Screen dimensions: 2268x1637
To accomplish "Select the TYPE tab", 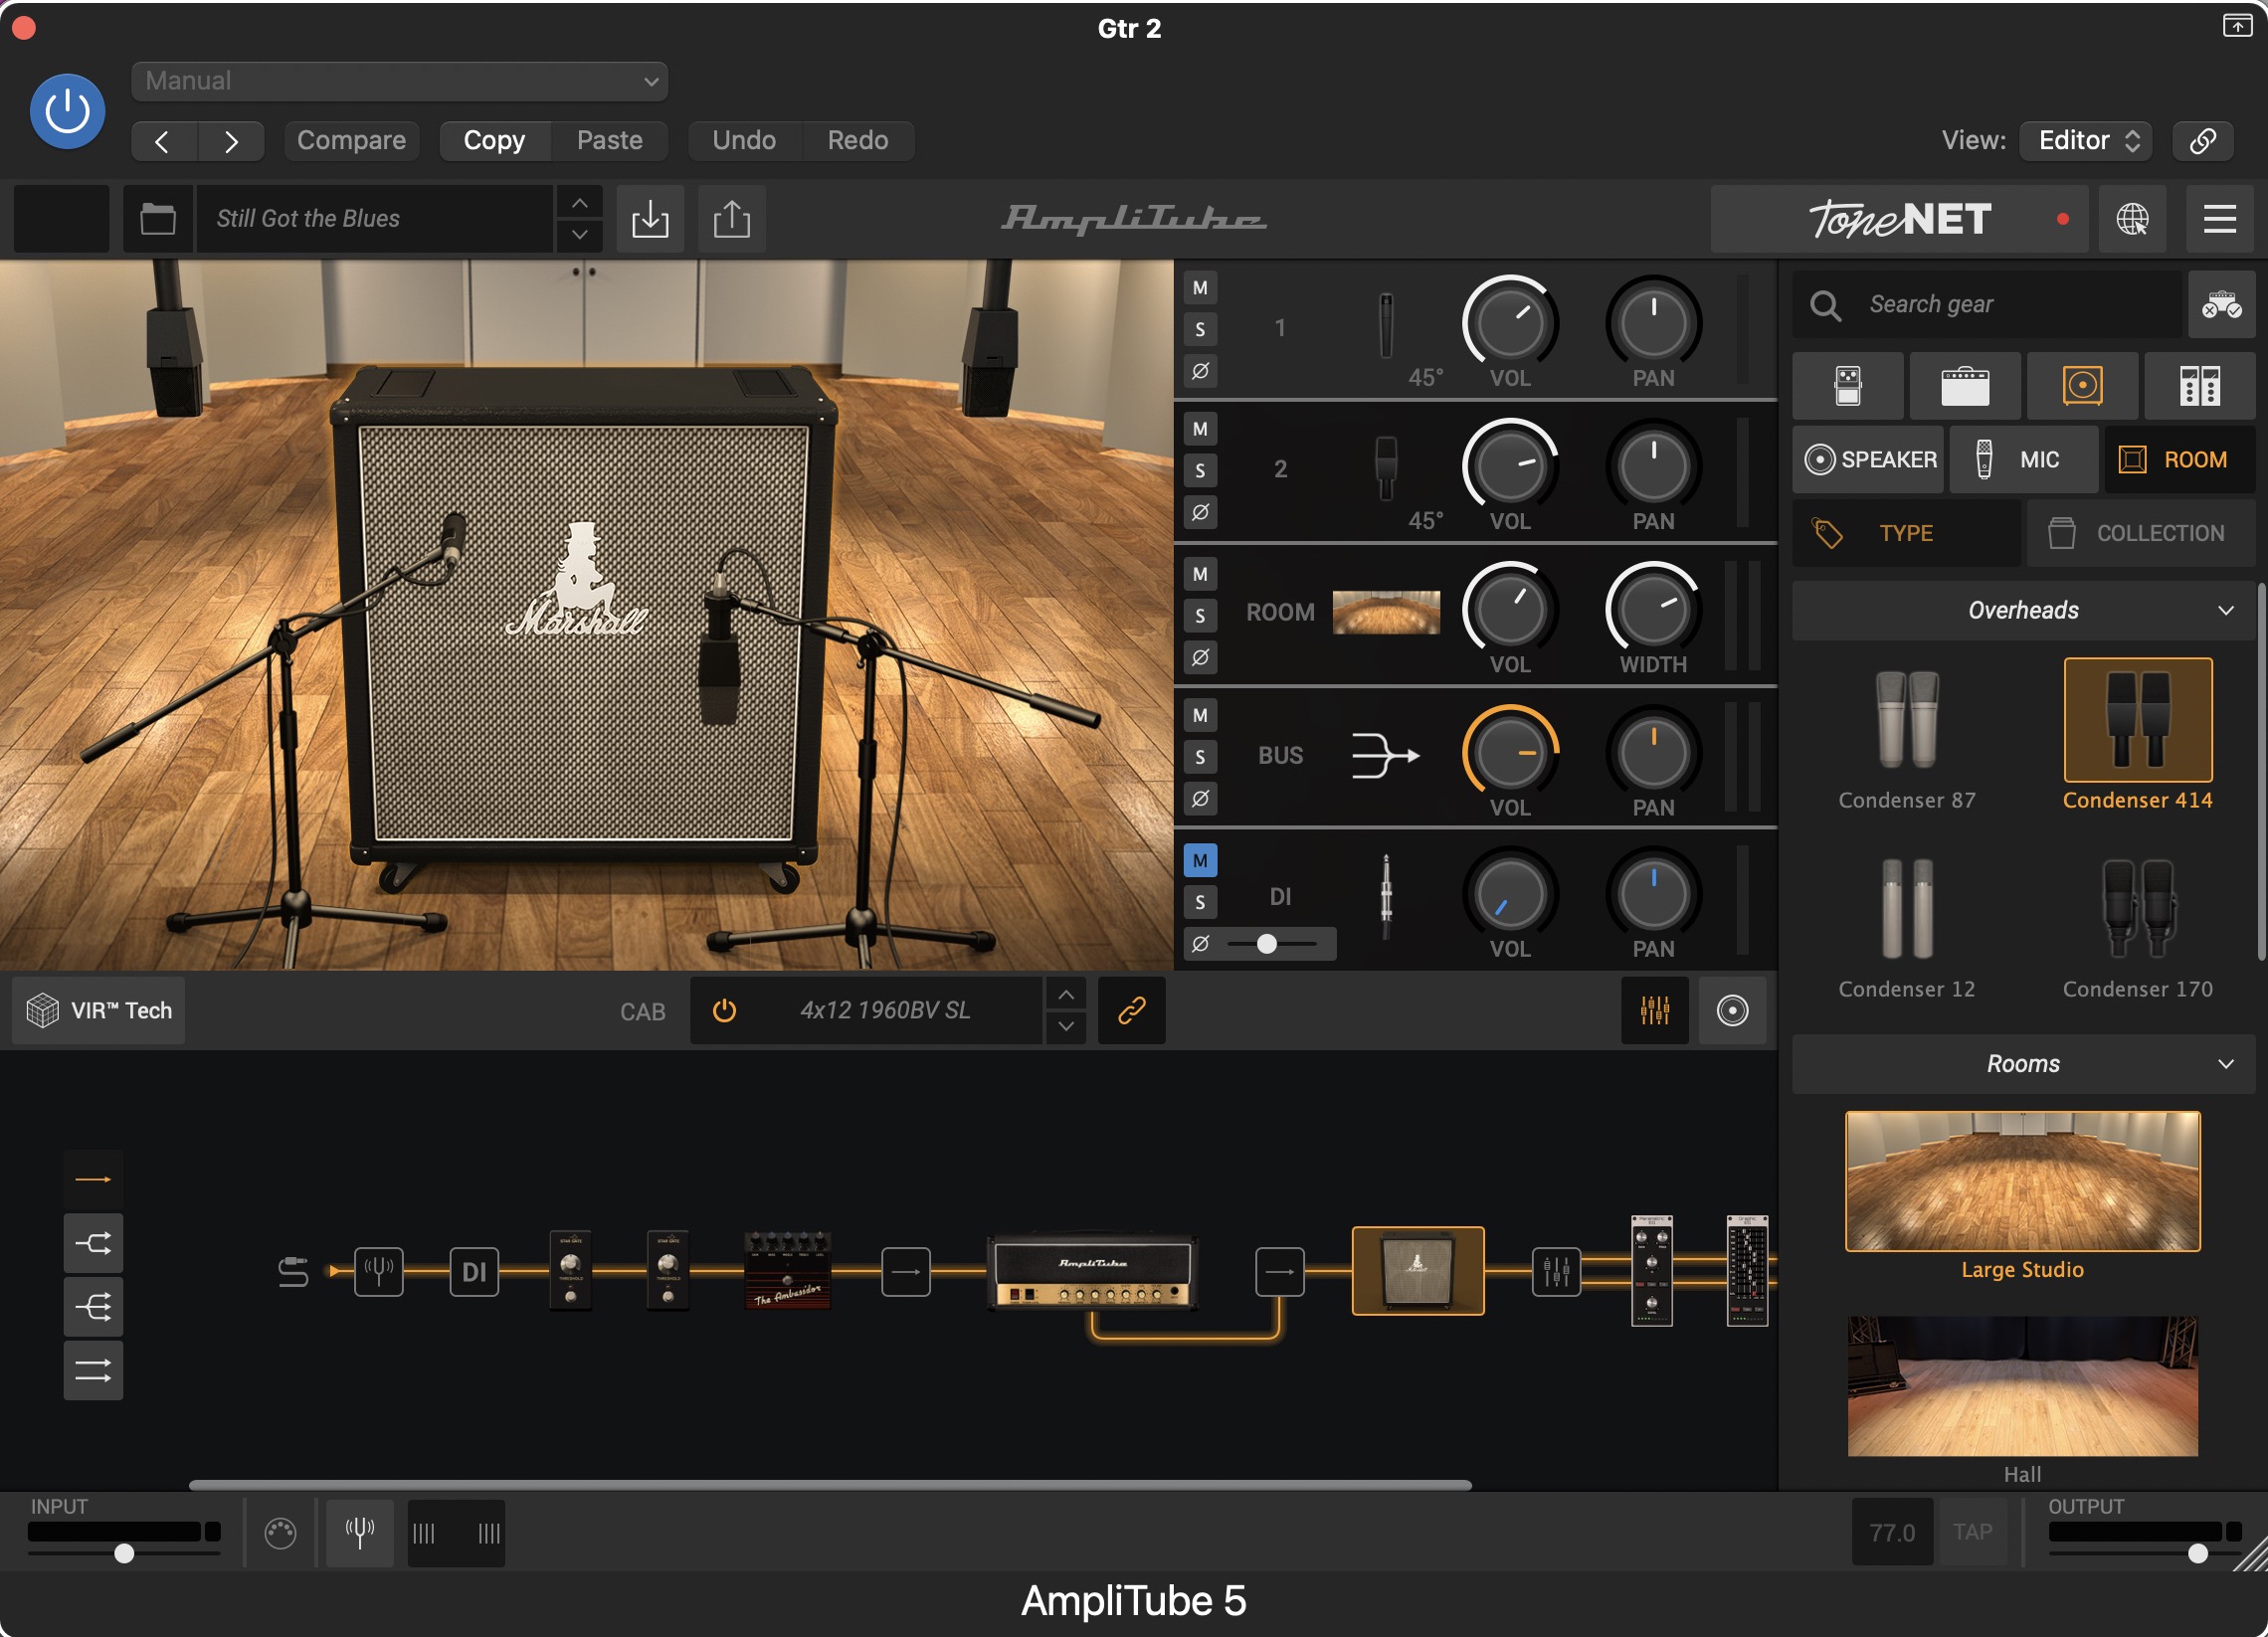I will point(1905,533).
